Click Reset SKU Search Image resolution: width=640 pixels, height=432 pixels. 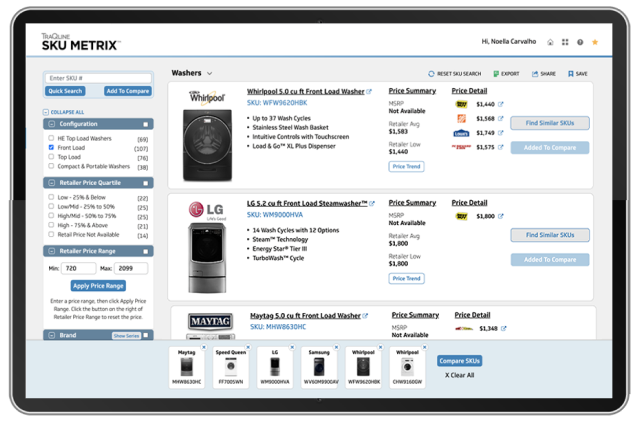(x=454, y=74)
